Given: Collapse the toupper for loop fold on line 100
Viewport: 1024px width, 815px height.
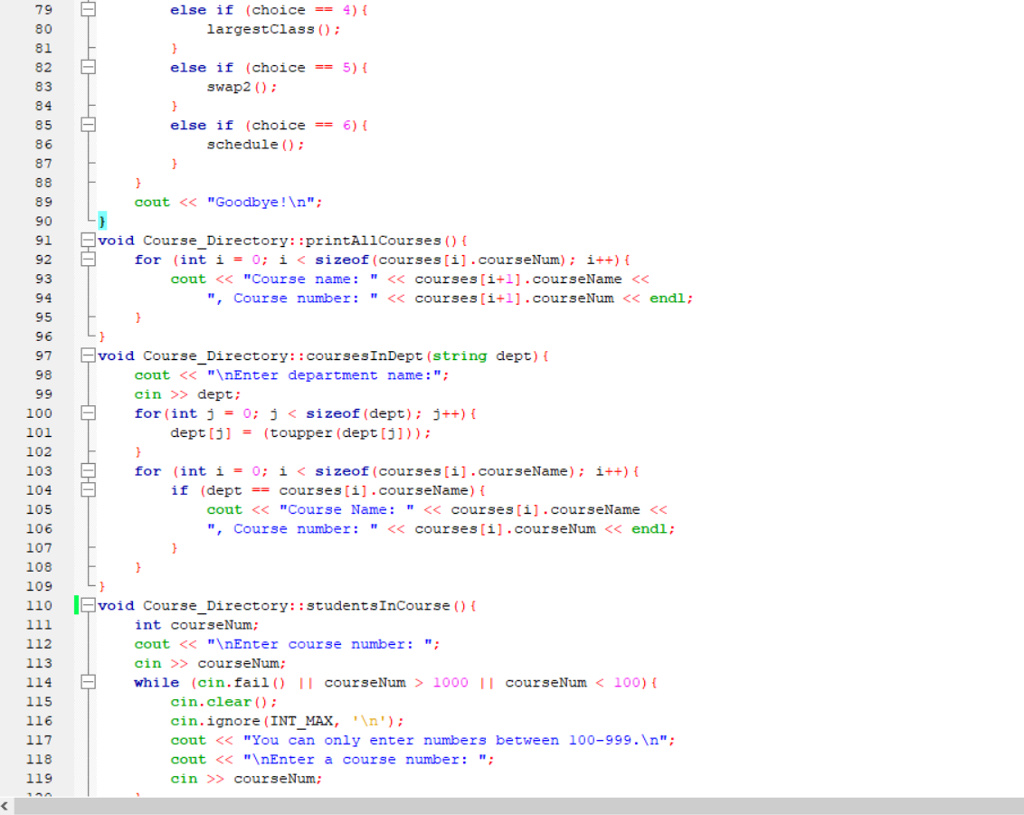Looking at the screenshot, I should (88, 413).
